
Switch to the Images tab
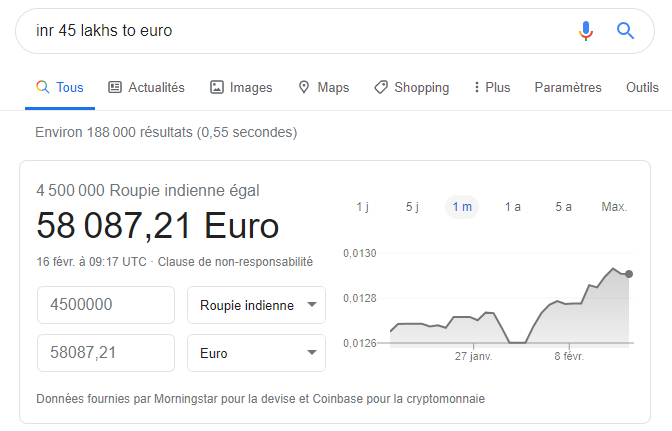tap(241, 88)
